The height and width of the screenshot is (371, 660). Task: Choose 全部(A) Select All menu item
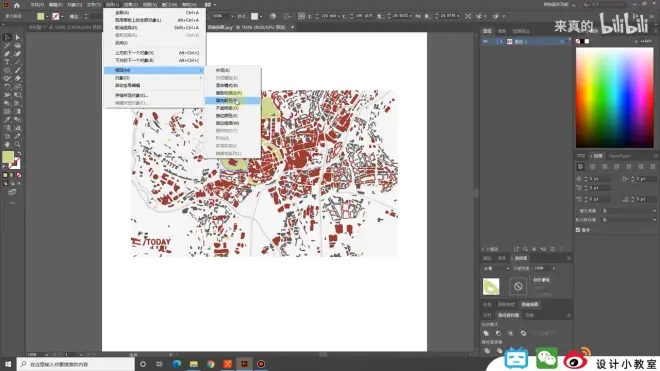(x=155, y=13)
